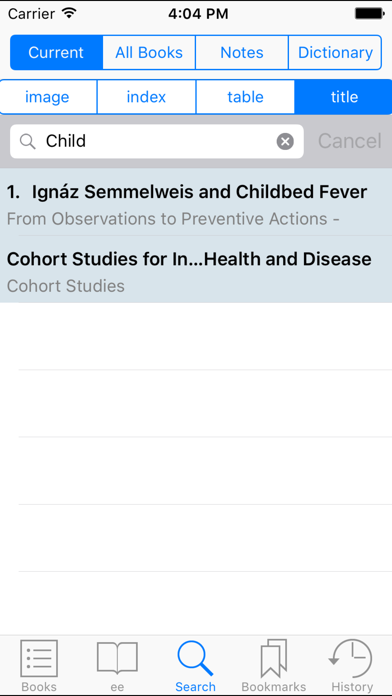This screenshot has height=696, width=392.
Task: Open the History clock icon
Action: 352,658
